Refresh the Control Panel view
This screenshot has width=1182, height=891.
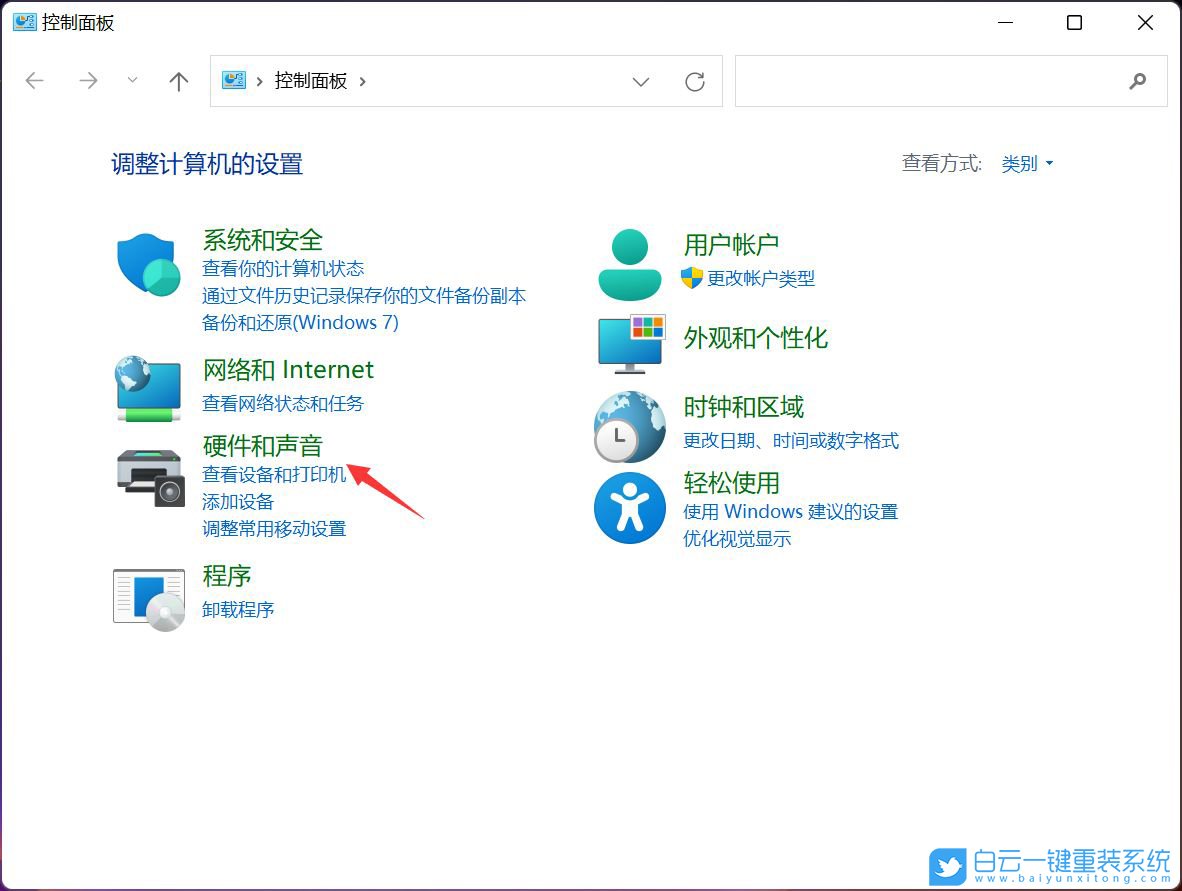coord(695,81)
